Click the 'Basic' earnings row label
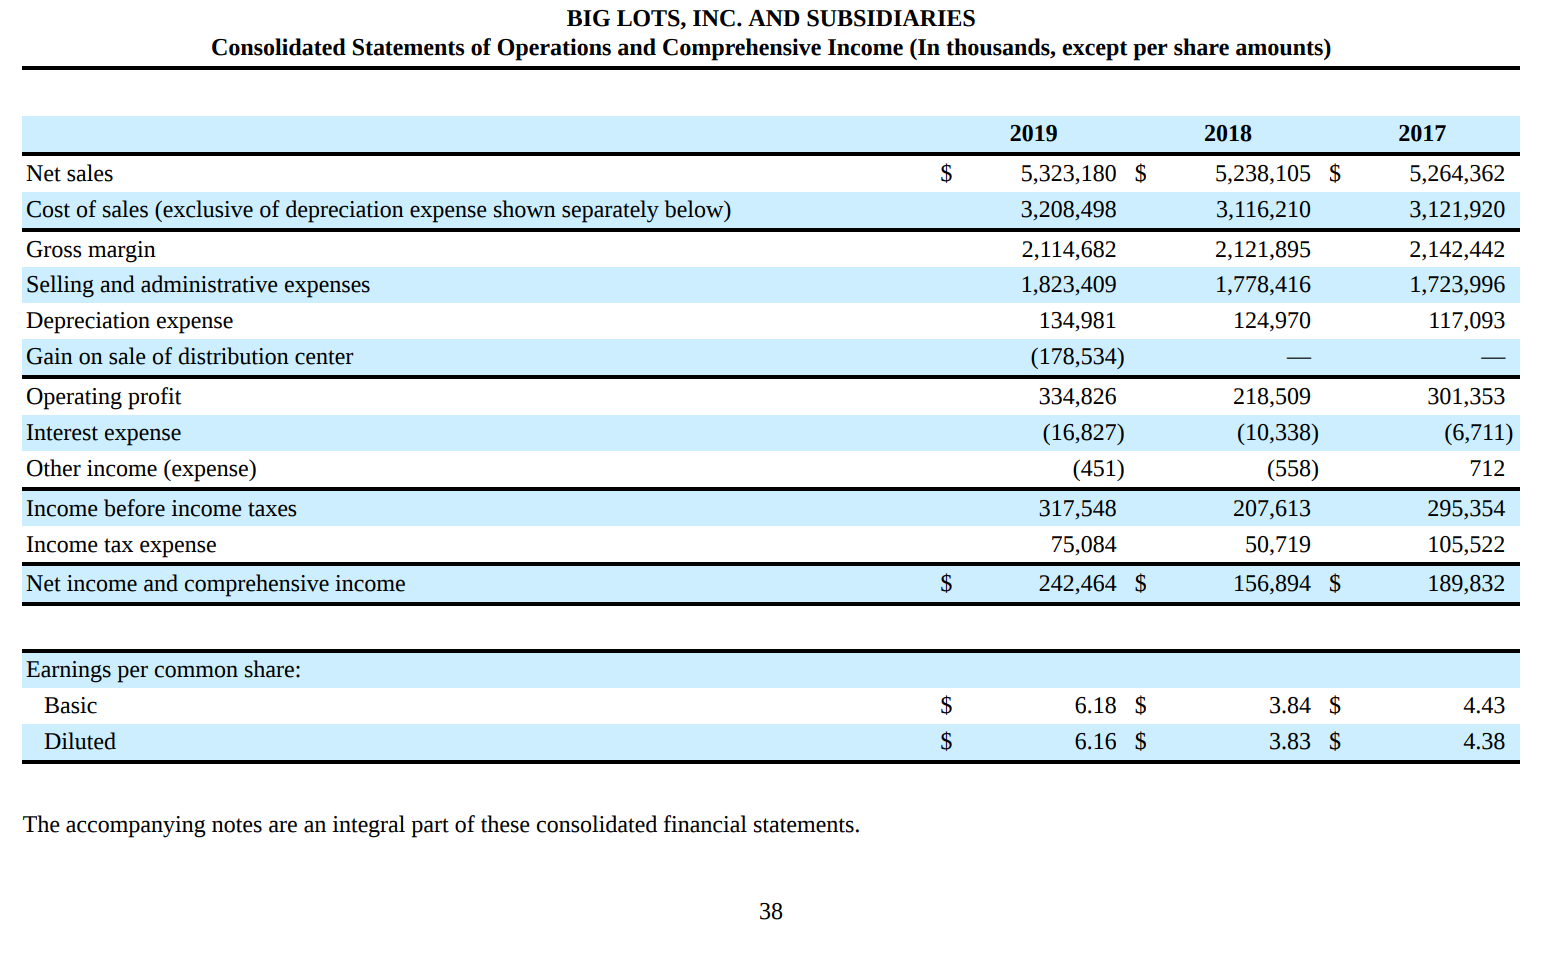Image resolution: width=1552 pixels, height=956 pixels. (x=70, y=705)
